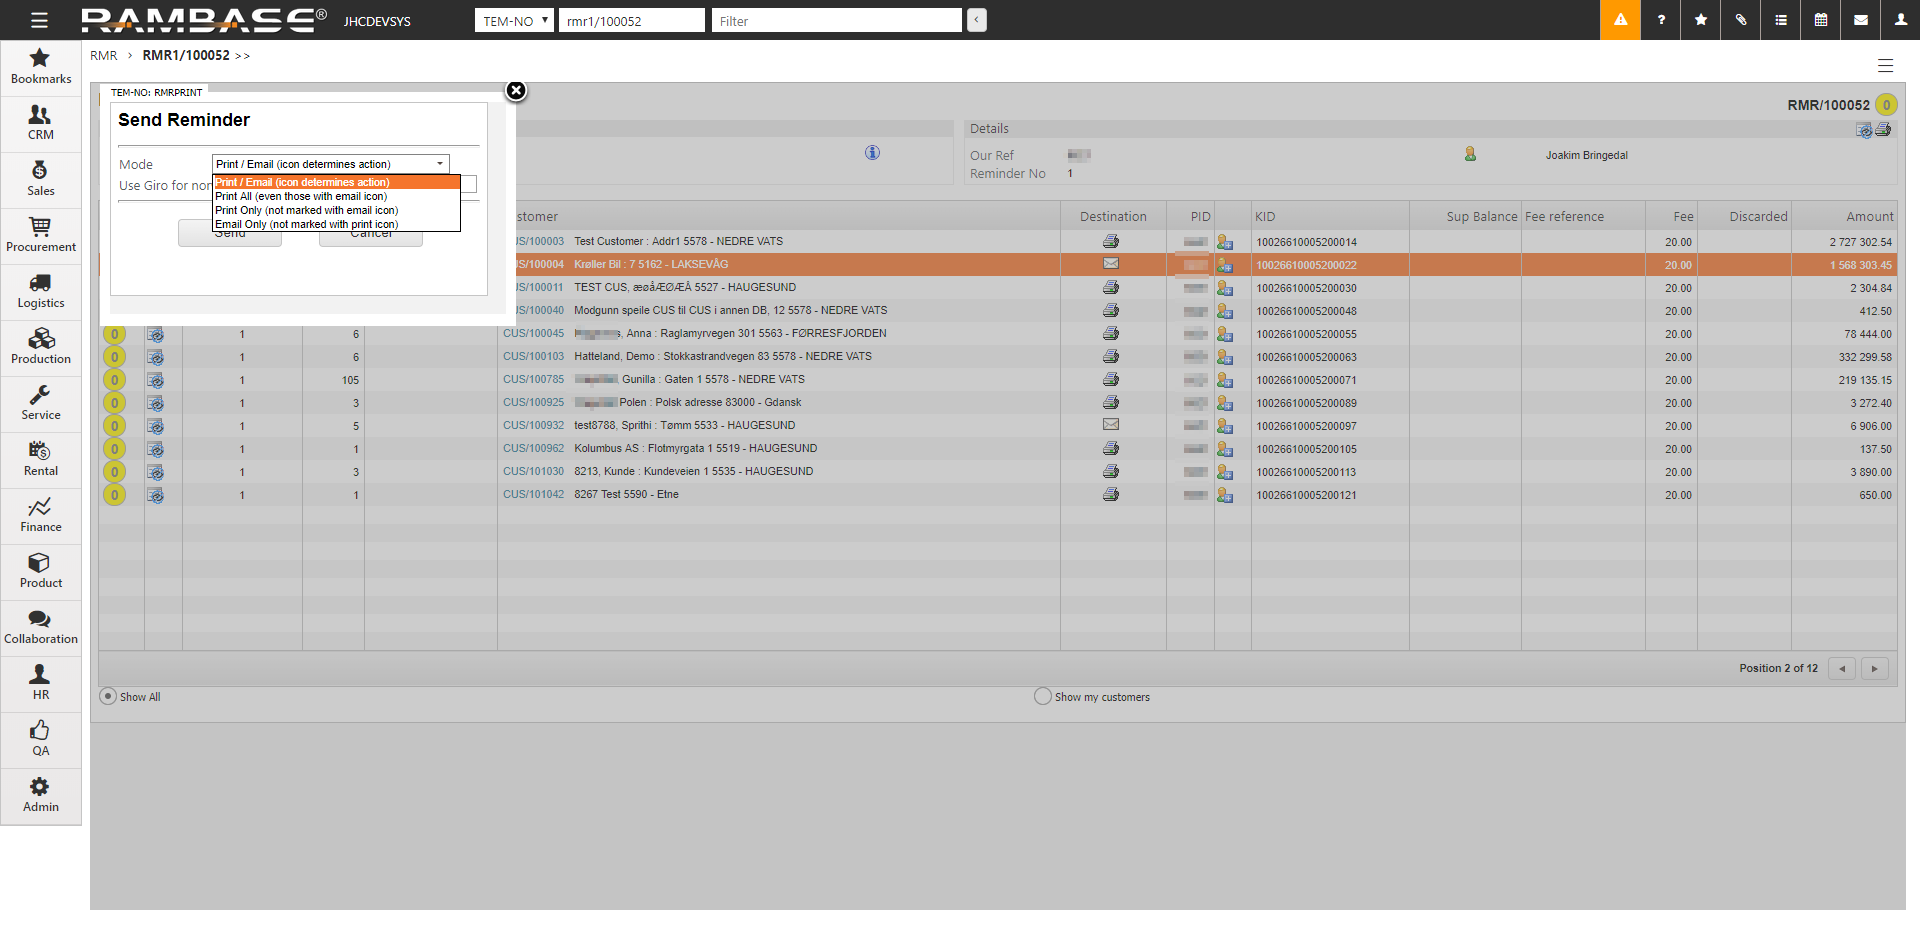Open the Logistics module in sidebar
This screenshot has width=1920, height=938.
click(40, 291)
